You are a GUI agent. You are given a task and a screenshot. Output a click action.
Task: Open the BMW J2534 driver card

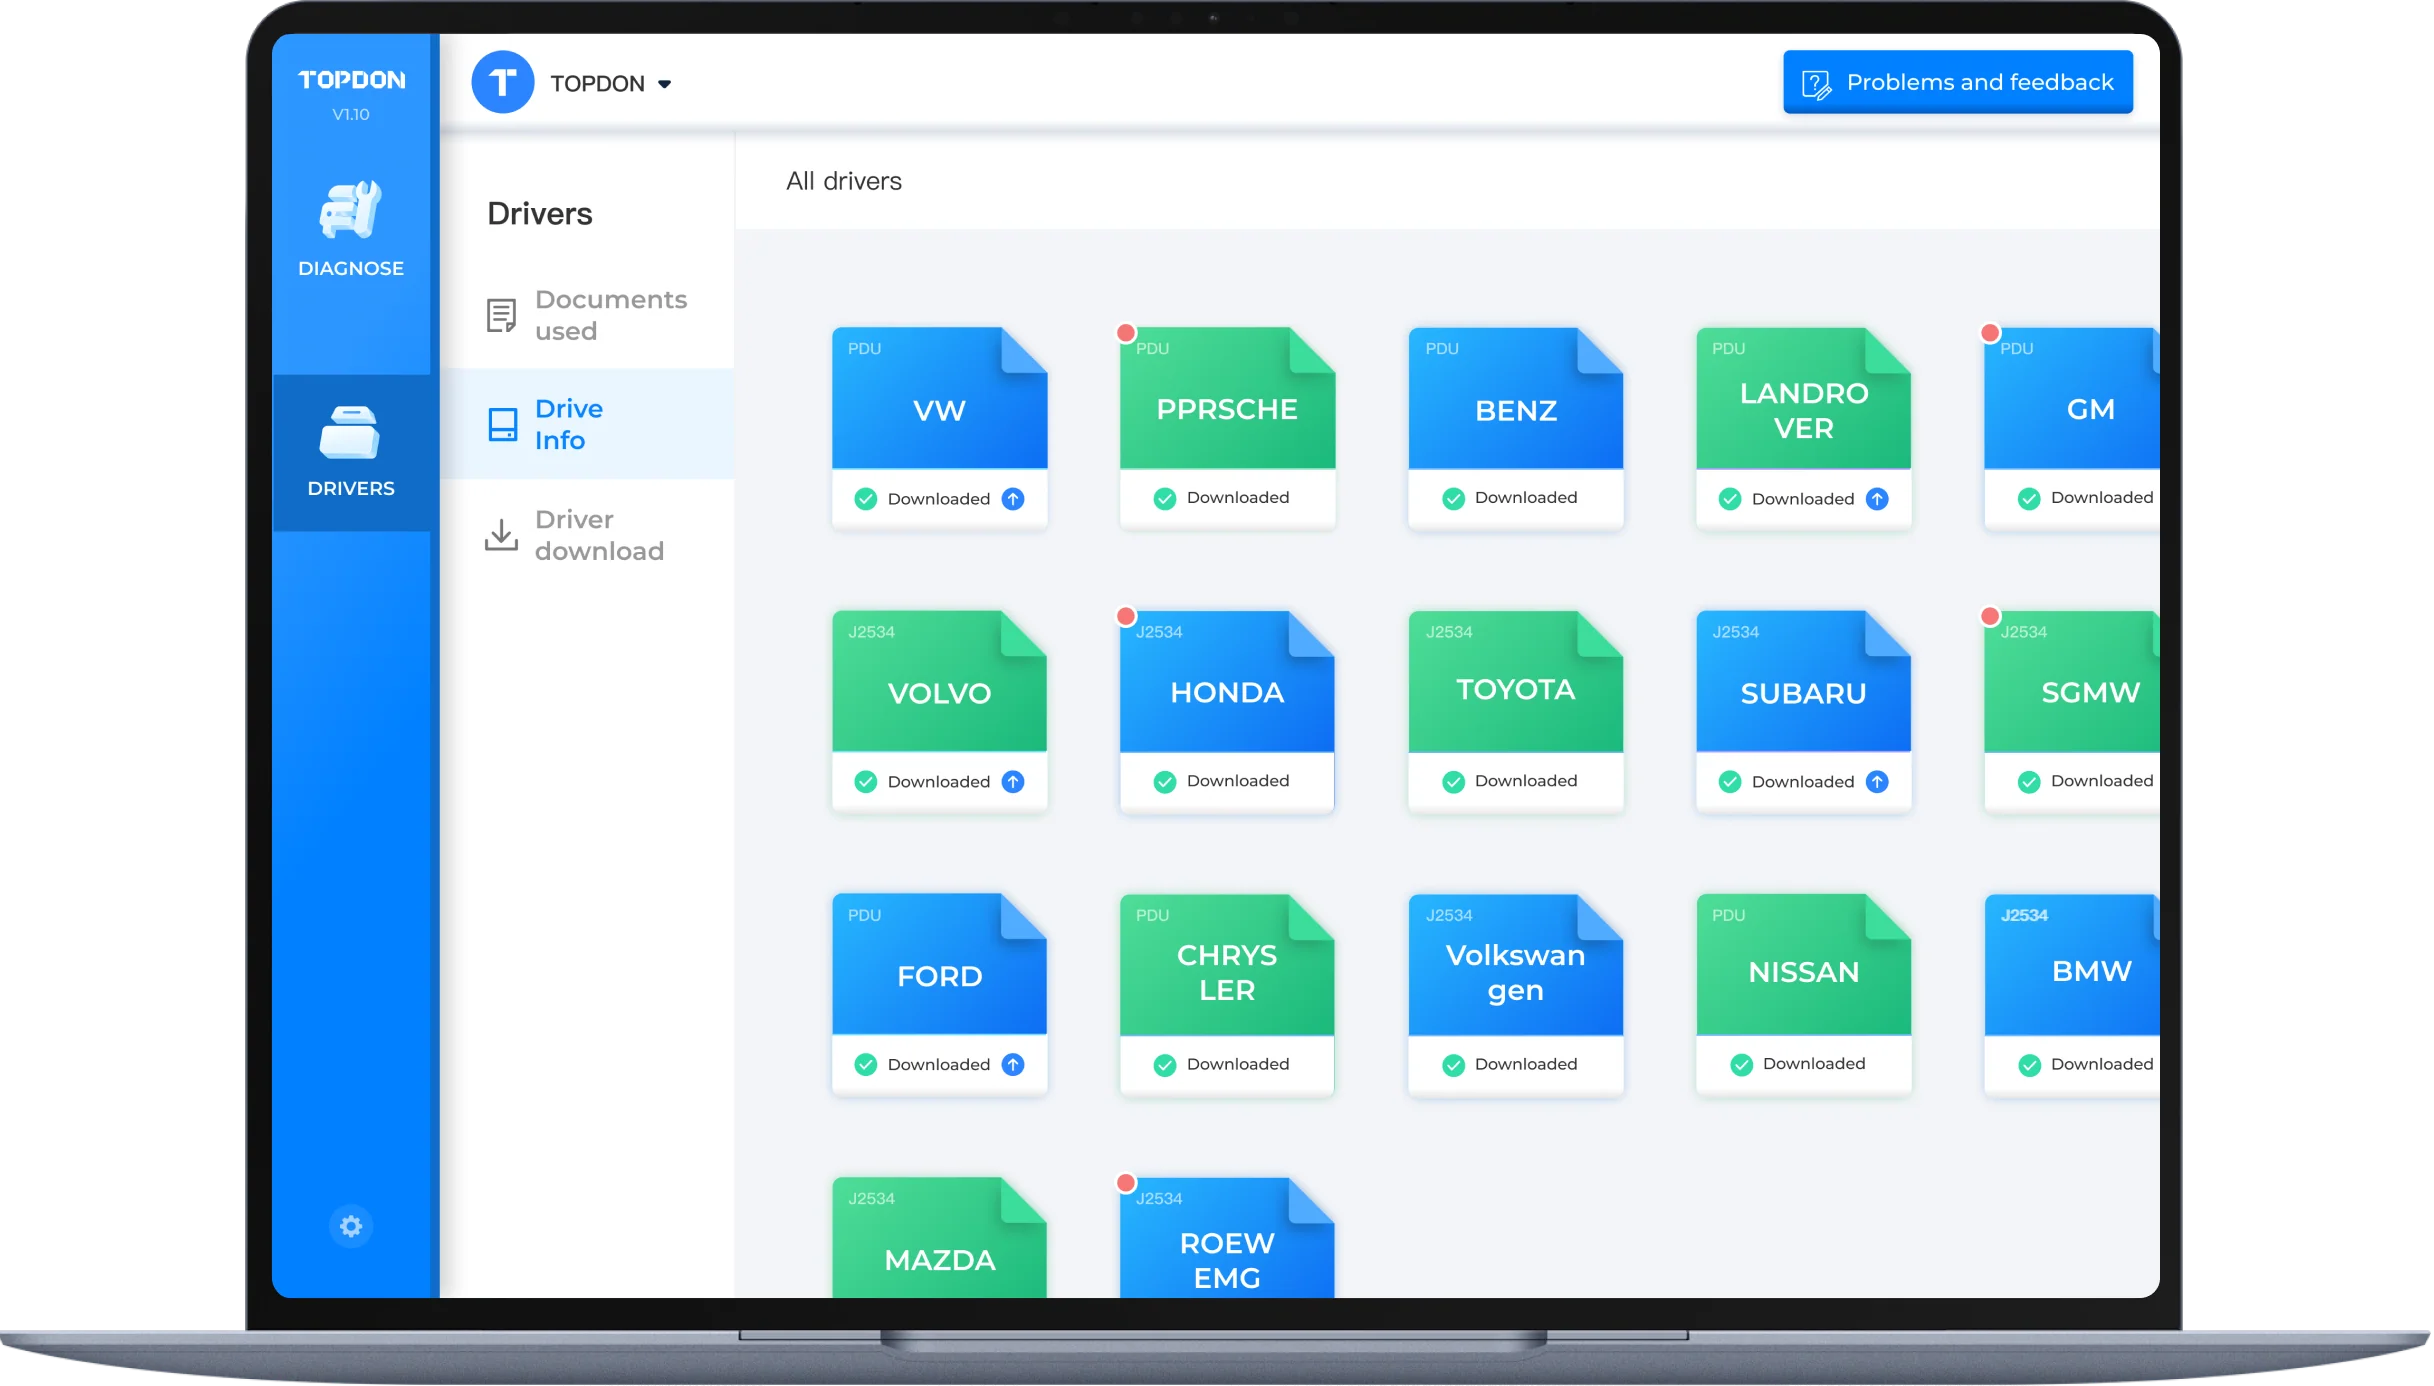(x=2072, y=994)
